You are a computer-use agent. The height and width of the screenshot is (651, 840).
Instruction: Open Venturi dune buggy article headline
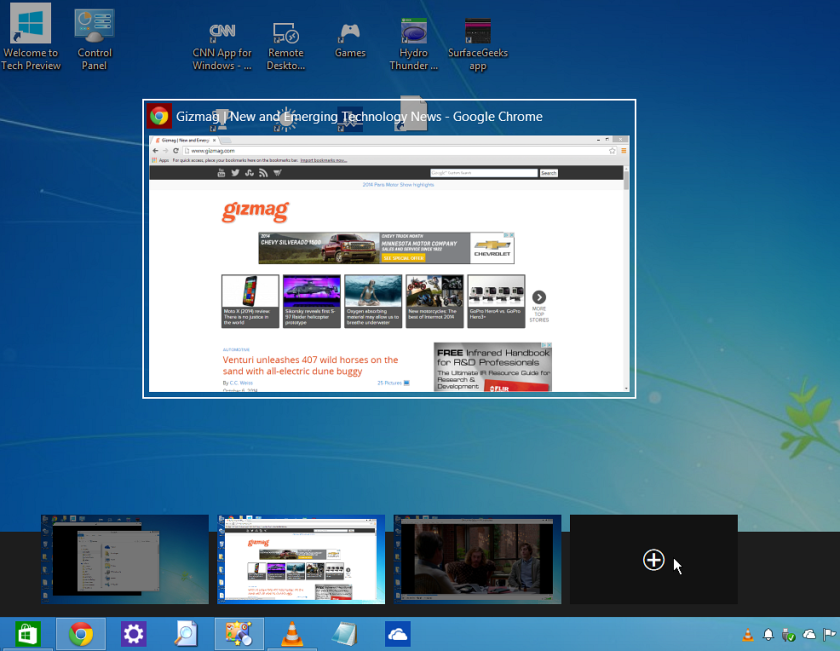click(x=310, y=365)
